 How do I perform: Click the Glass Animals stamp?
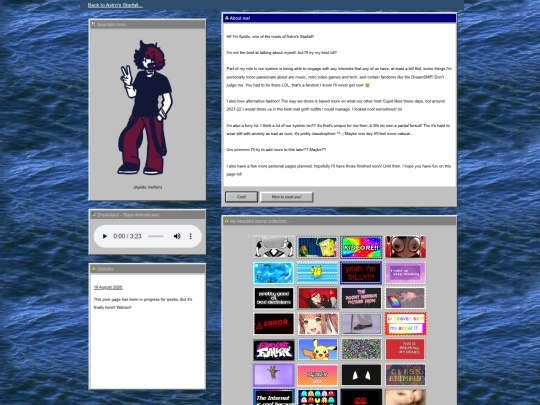click(x=405, y=375)
